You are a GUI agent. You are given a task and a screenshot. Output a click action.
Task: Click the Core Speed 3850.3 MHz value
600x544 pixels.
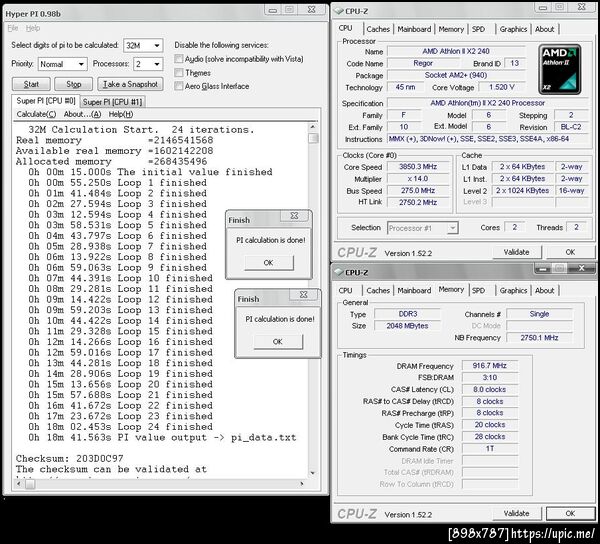point(418,167)
